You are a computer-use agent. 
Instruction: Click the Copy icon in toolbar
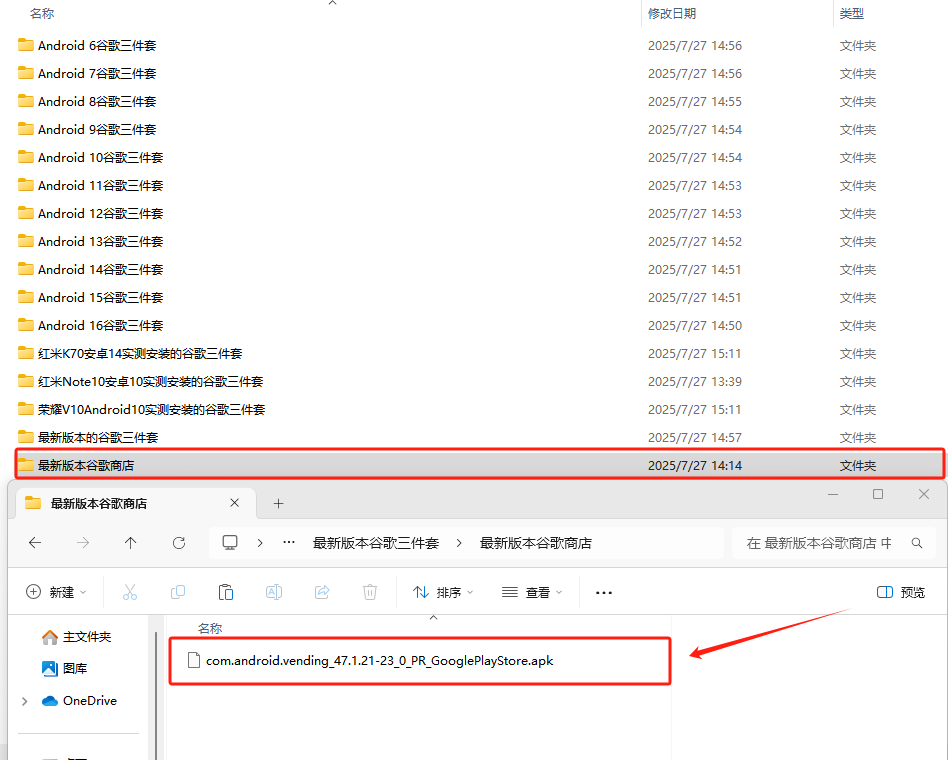(x=178, y=592)
